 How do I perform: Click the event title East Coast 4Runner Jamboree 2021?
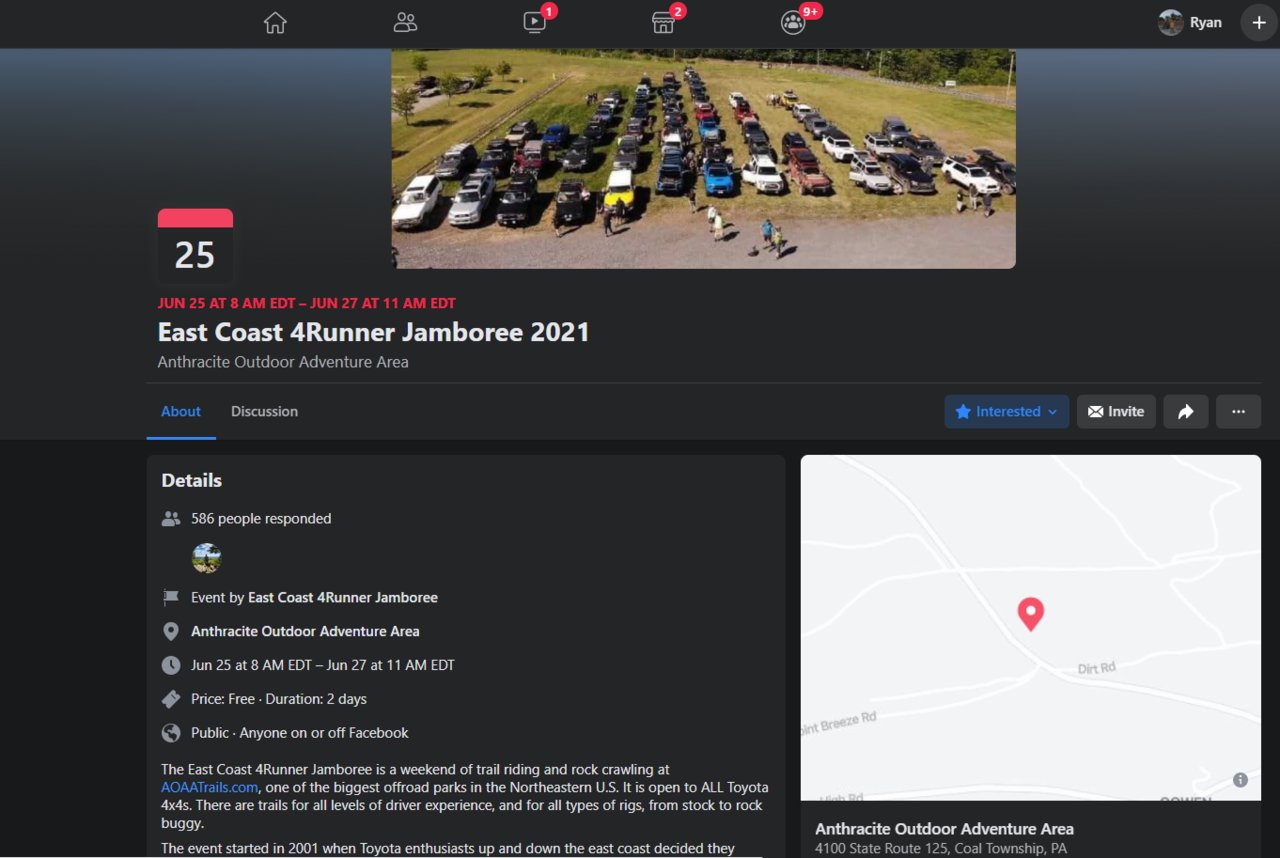(x=374, y=332)
